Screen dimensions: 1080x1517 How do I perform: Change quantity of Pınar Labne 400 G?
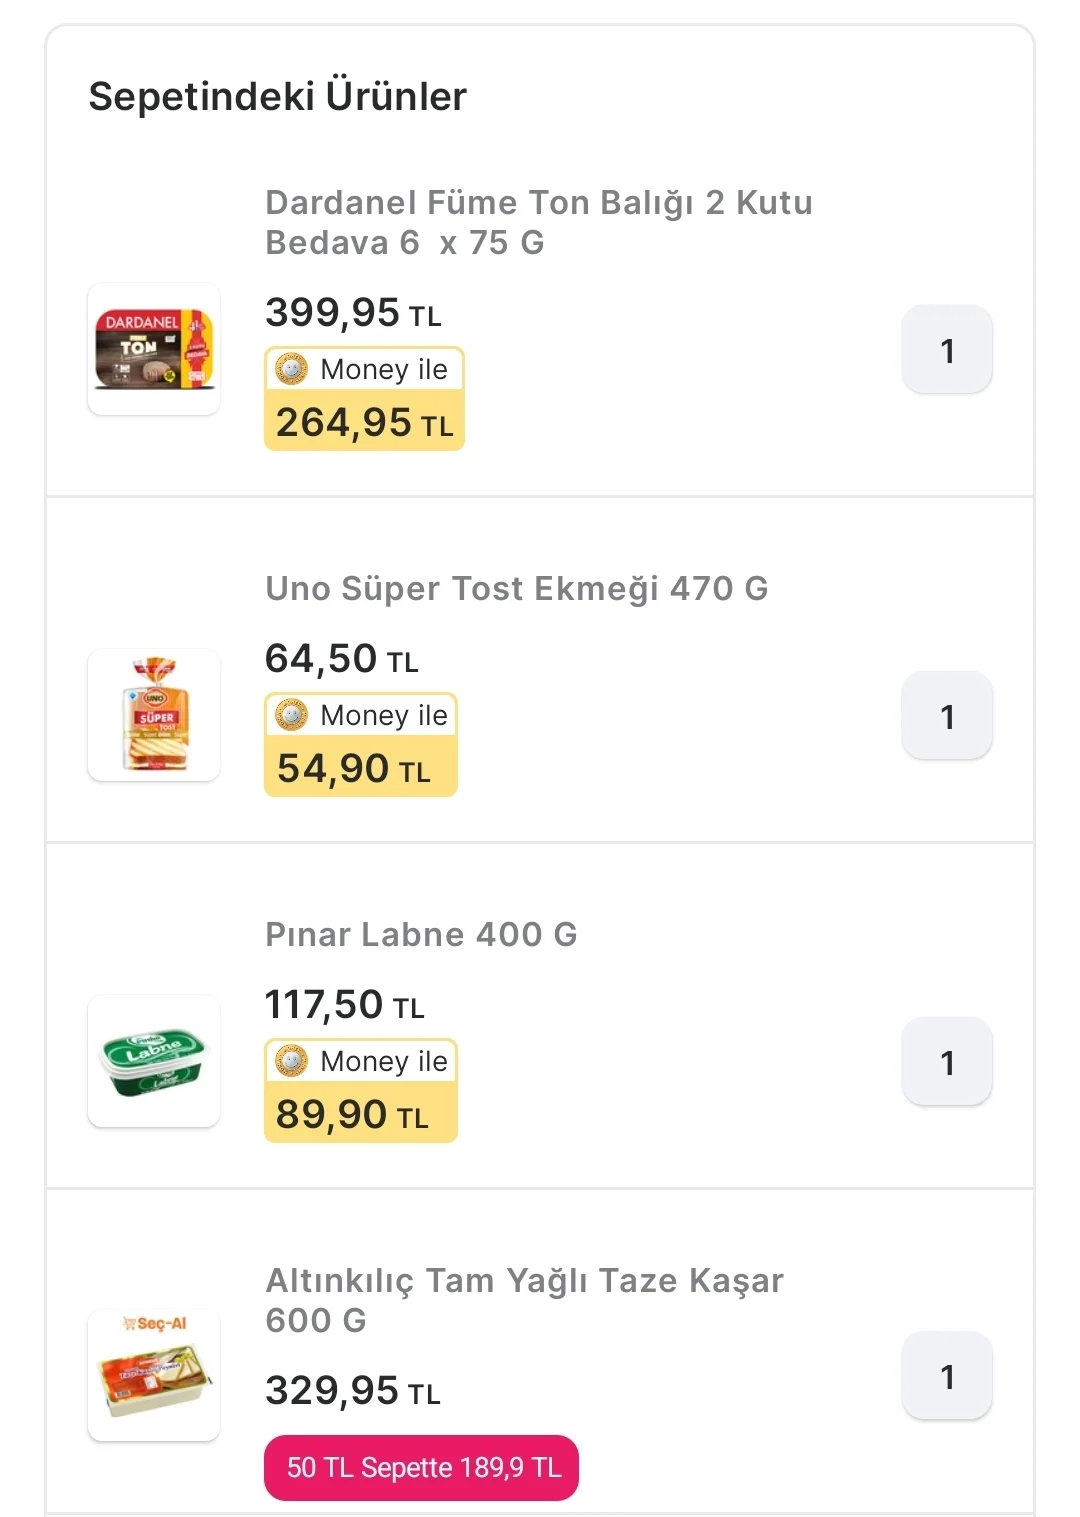(947, 1062)
